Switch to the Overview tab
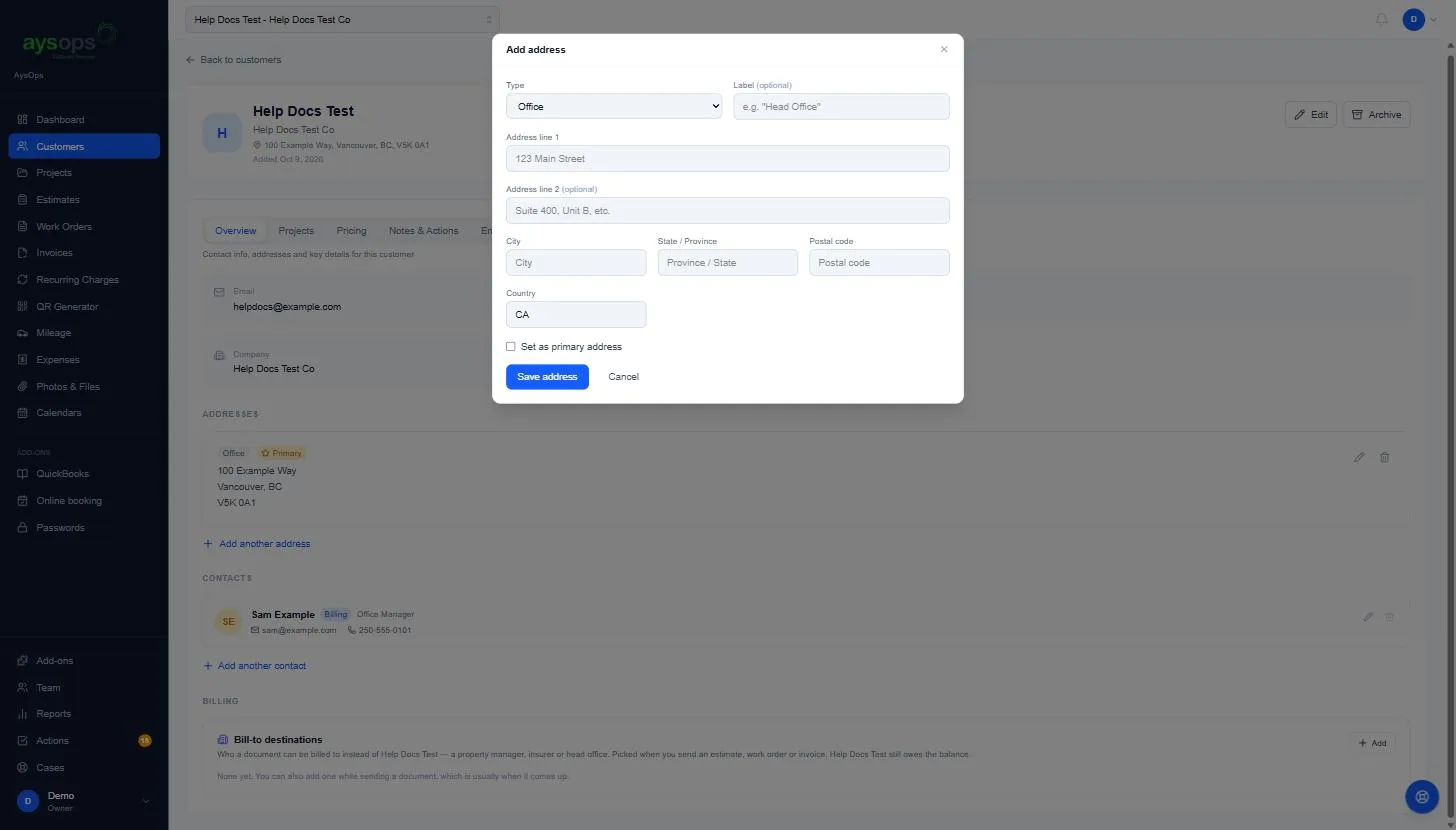Image resolution: width=1456 pixels, height=830 pixels. point(236,231)
